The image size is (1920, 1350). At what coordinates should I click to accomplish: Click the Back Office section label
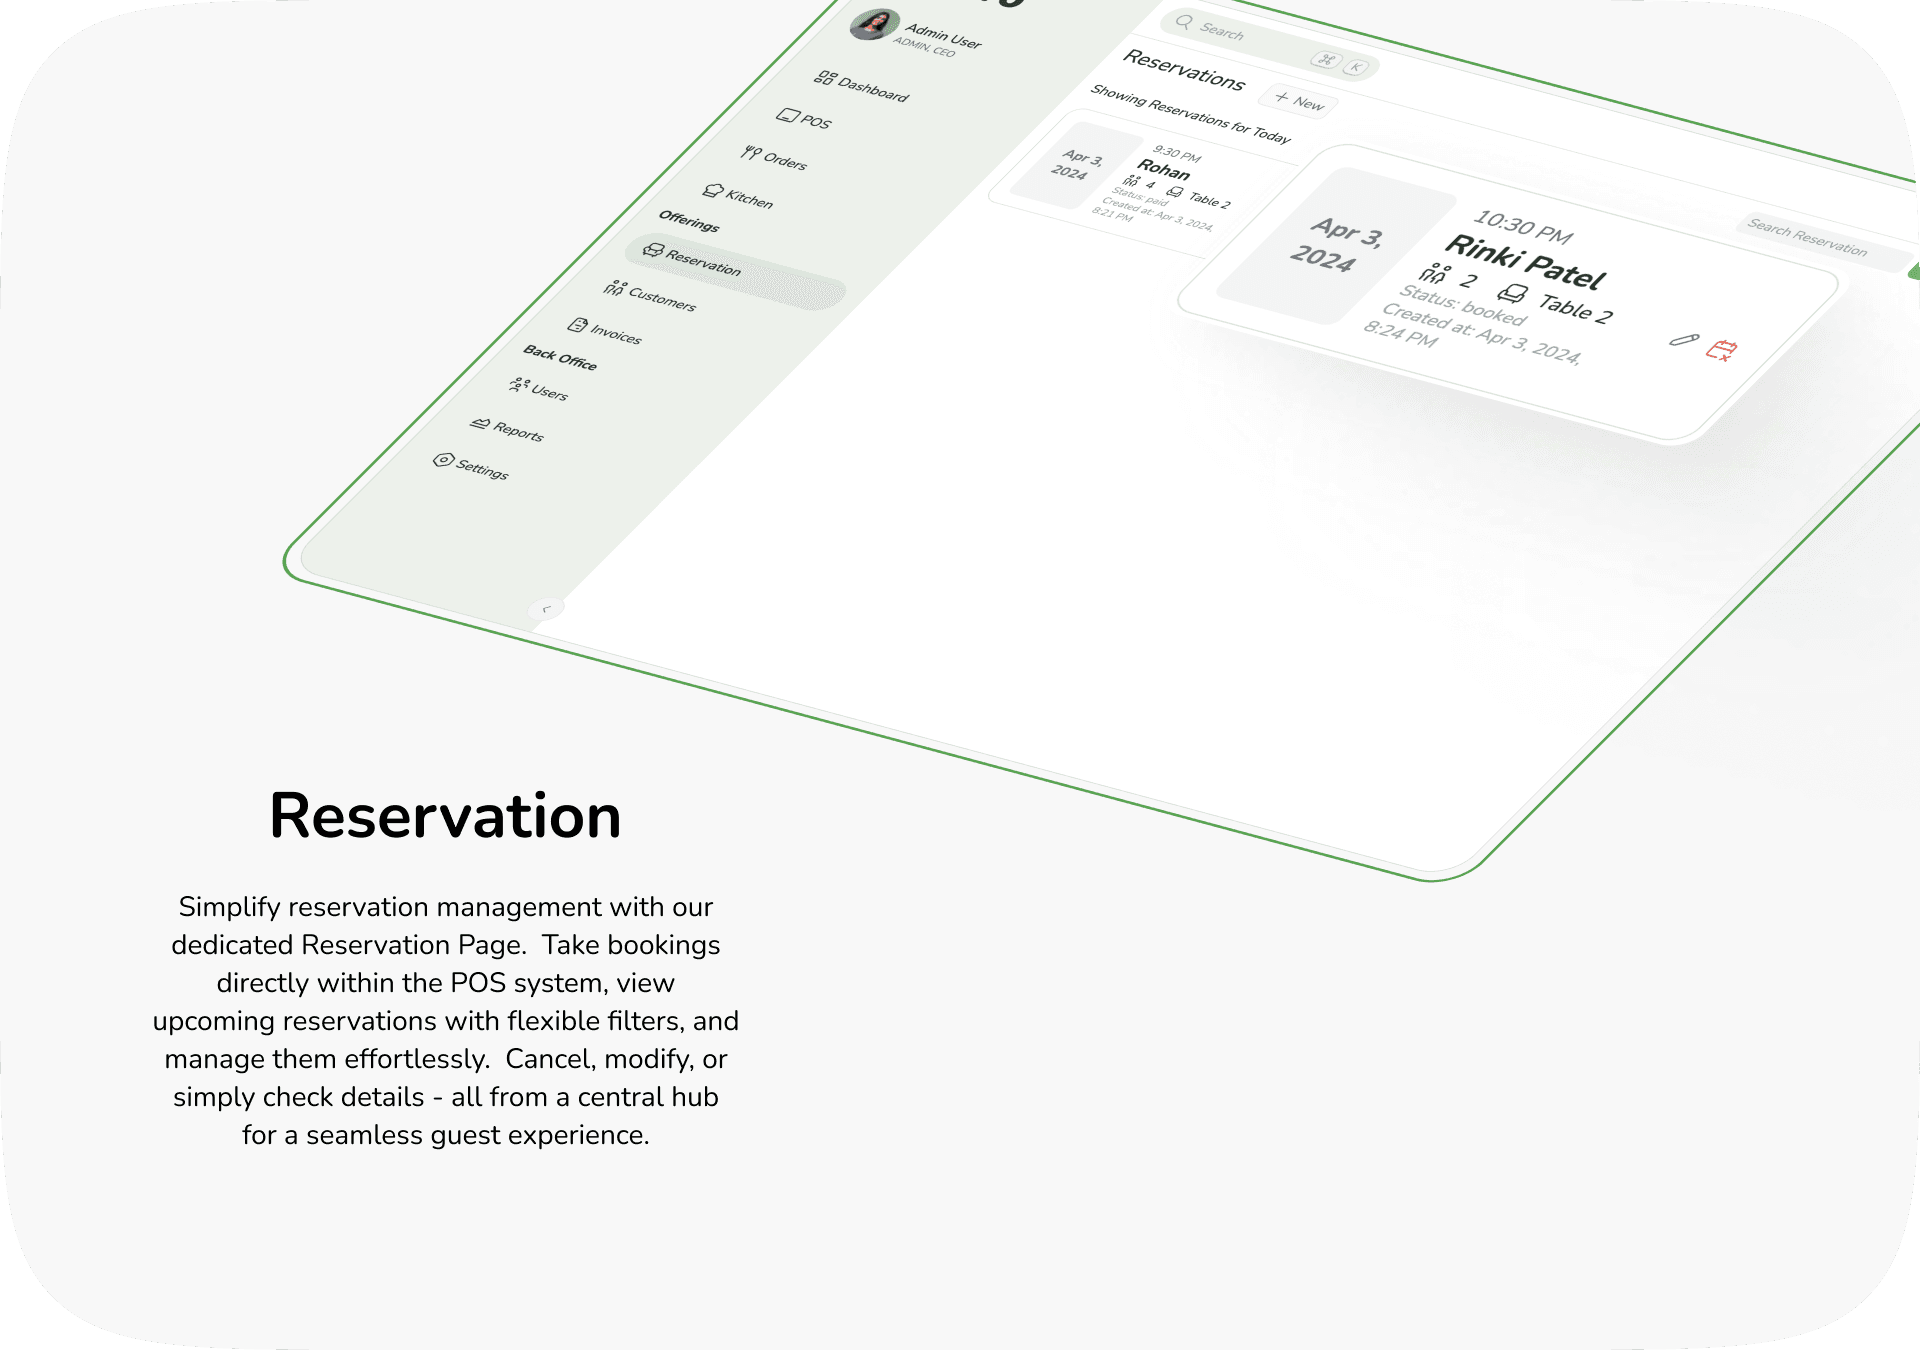[x=560, y=358]
